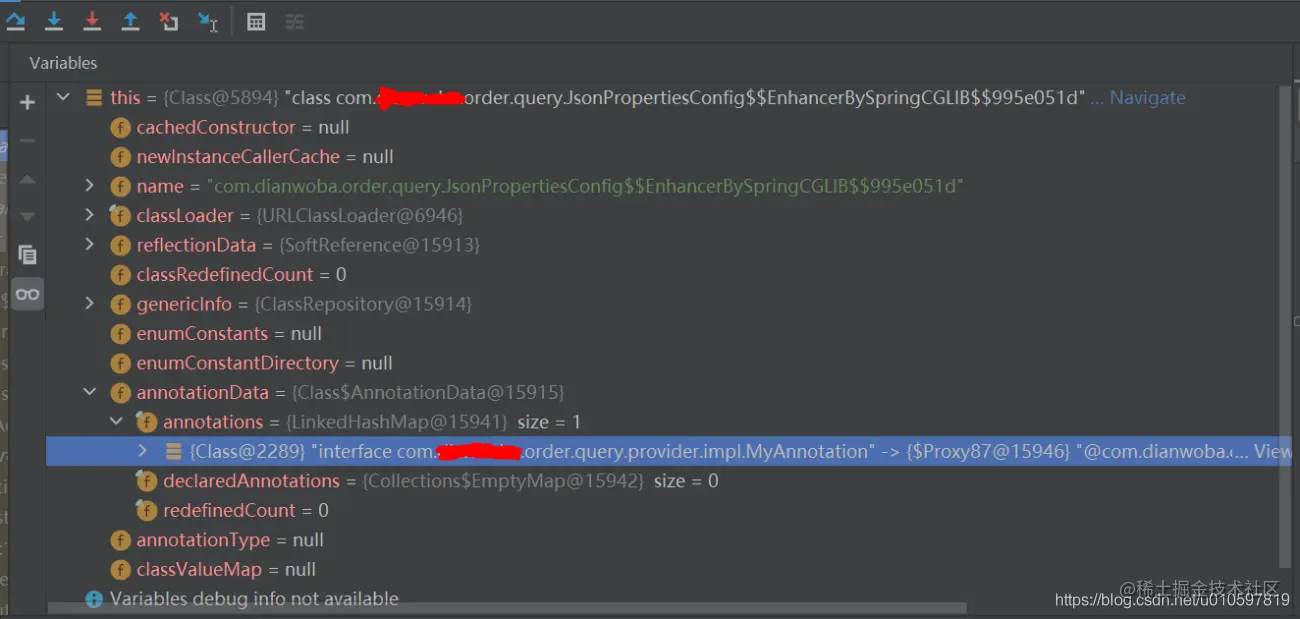Select the Variables tab header
This screenshot has height=619, width=1300.
tap(63, 63)
